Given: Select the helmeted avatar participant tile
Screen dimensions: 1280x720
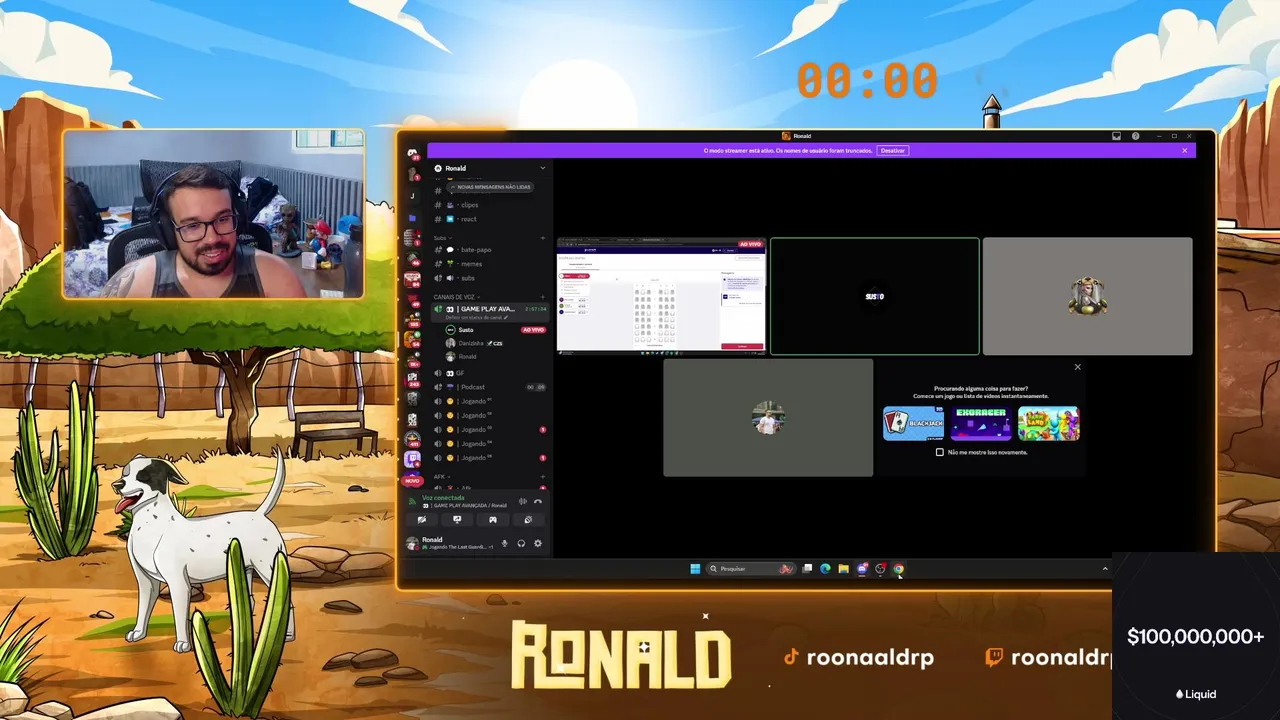Looking at the screenshot, I should [1087, 296].
